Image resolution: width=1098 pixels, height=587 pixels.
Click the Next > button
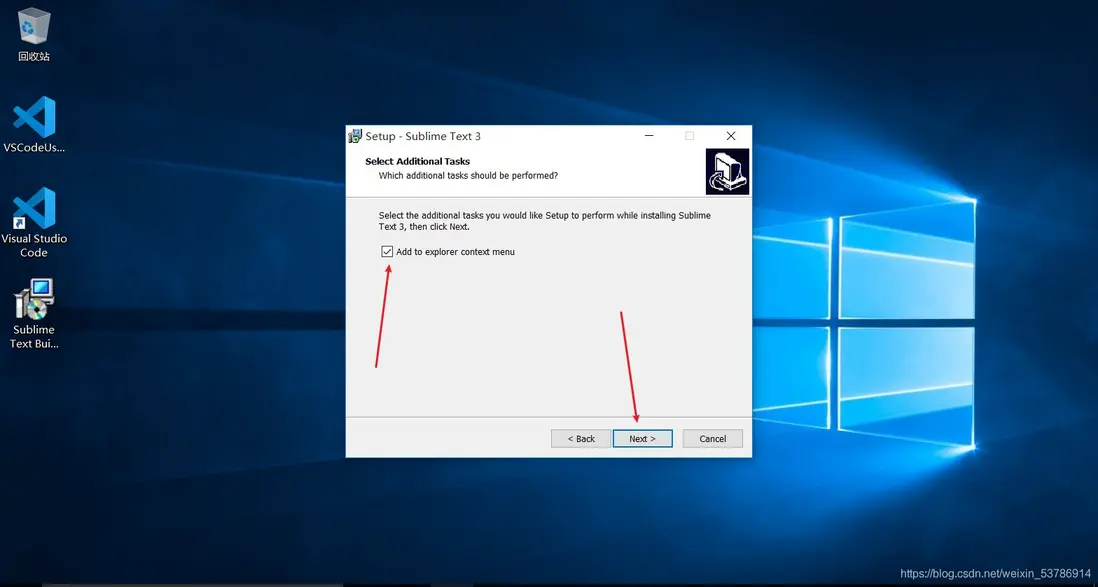point(642,438)
